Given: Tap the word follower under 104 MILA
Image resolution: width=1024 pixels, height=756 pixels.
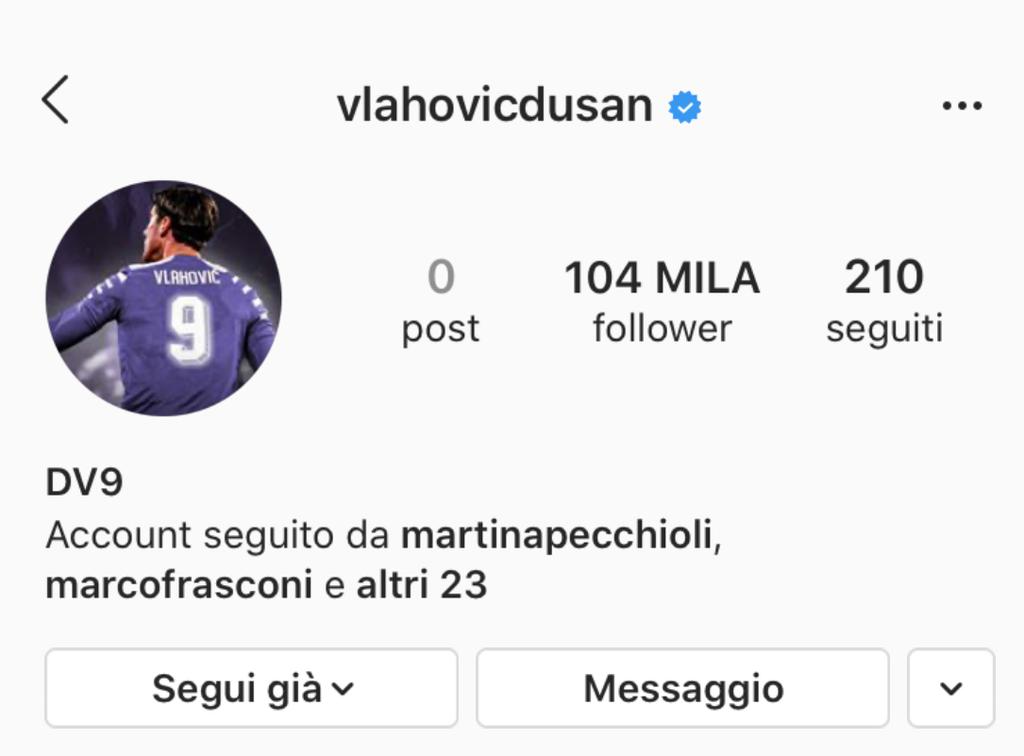Looking at the screenshot, I should (x=662, y=328).
